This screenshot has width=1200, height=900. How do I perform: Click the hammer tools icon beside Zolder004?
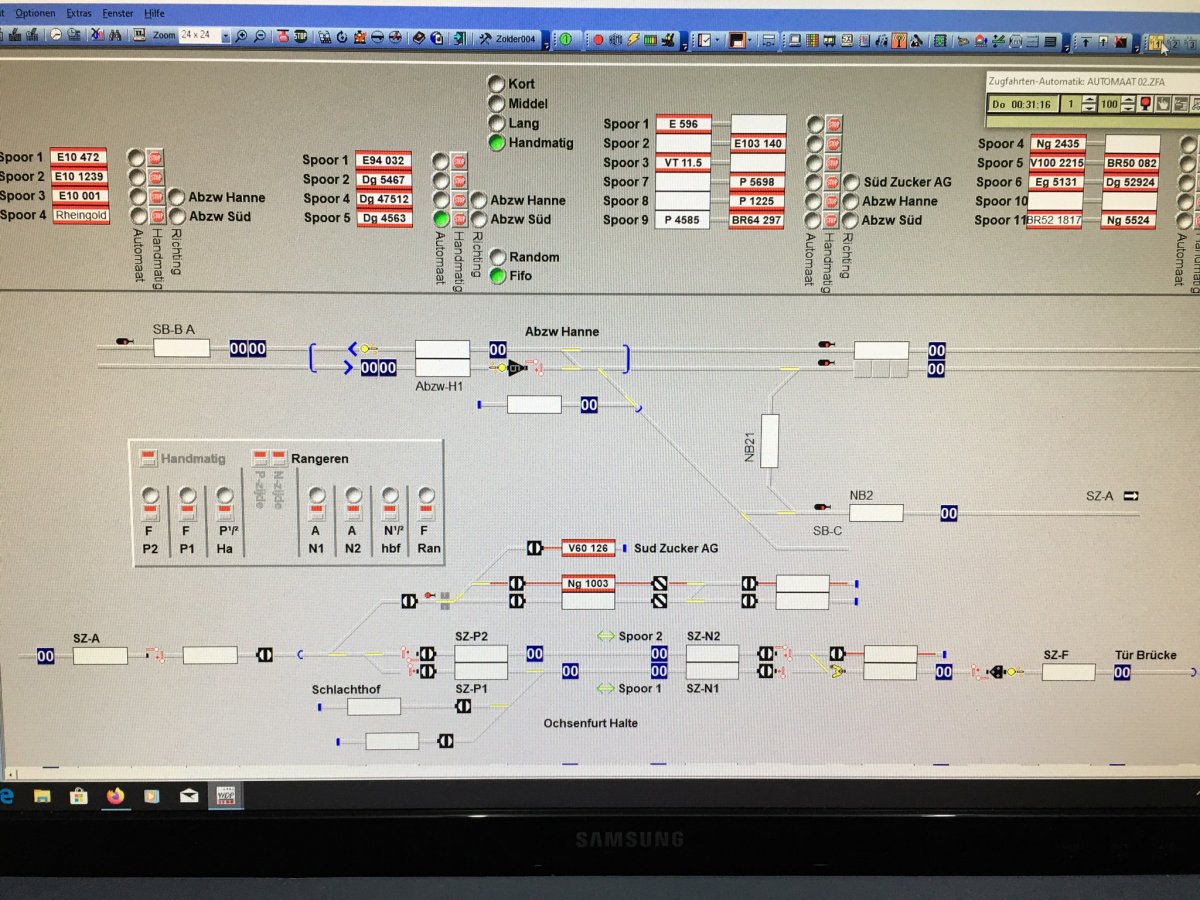click(x=485, y=38)
